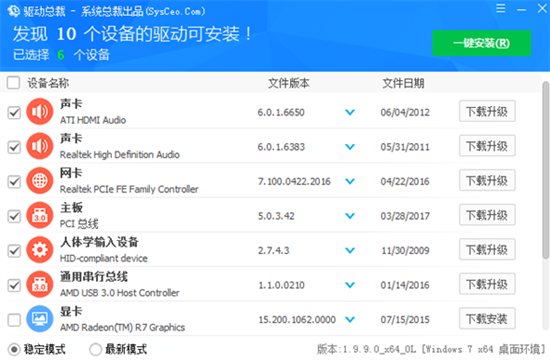The image size is (550, 361).
Task: Click the 驱动总裁 app logo in title bar
Action: click(14, 11)
